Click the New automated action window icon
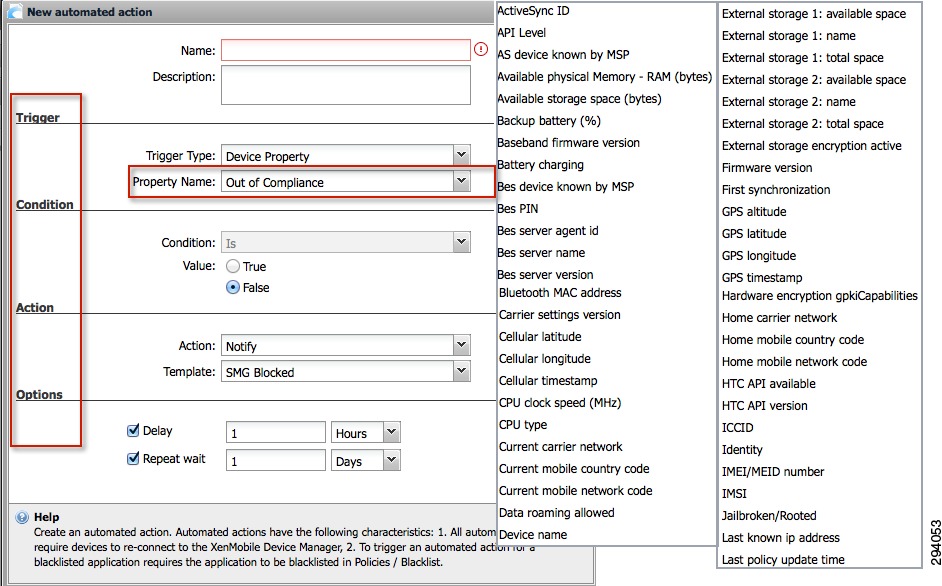 [x=15, y=11]
